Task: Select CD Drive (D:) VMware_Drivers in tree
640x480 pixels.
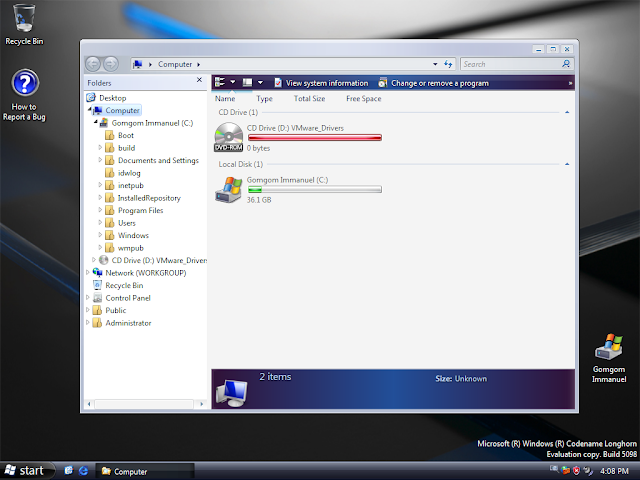Action: [159, 260]
